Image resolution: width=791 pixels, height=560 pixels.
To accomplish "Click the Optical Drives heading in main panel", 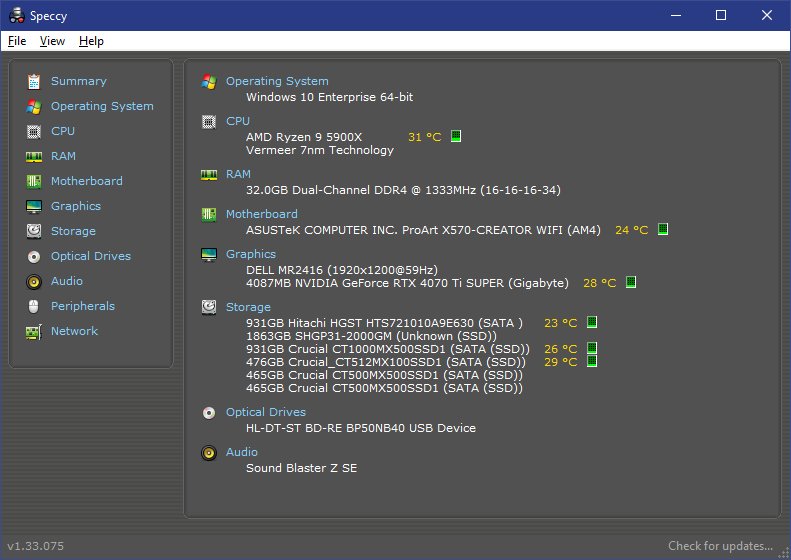I will pos(266,412).
